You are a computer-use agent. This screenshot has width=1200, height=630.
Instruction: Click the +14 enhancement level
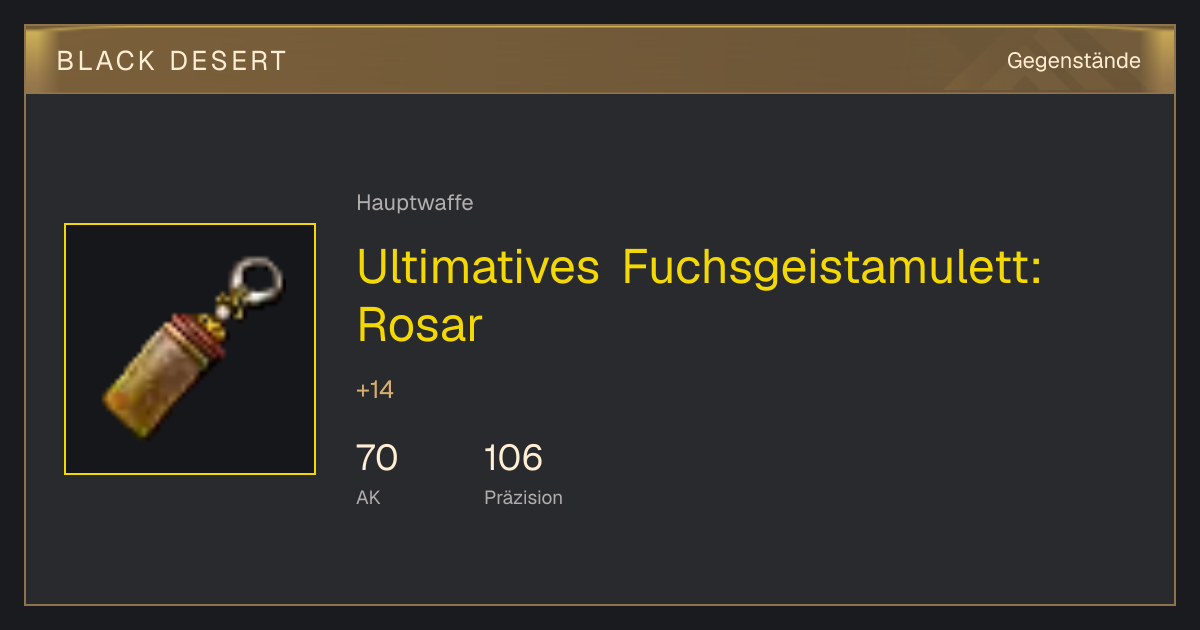pos(375,390)
